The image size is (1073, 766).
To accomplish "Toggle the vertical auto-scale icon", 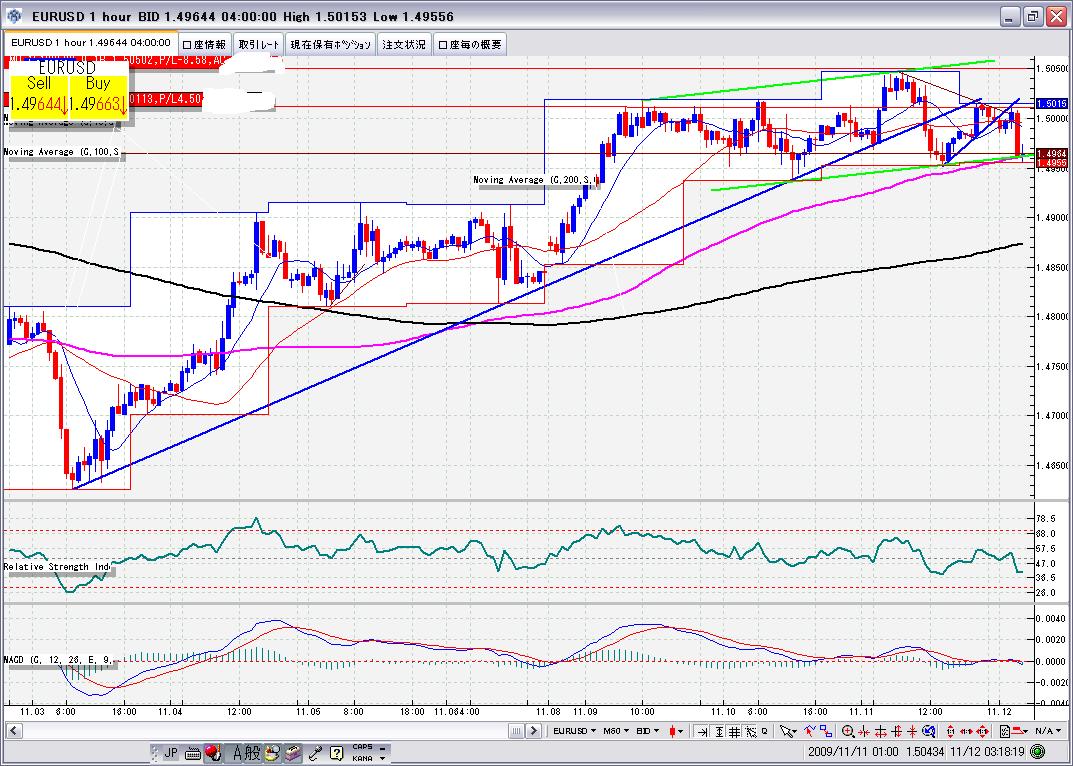I will click(719, 731).
